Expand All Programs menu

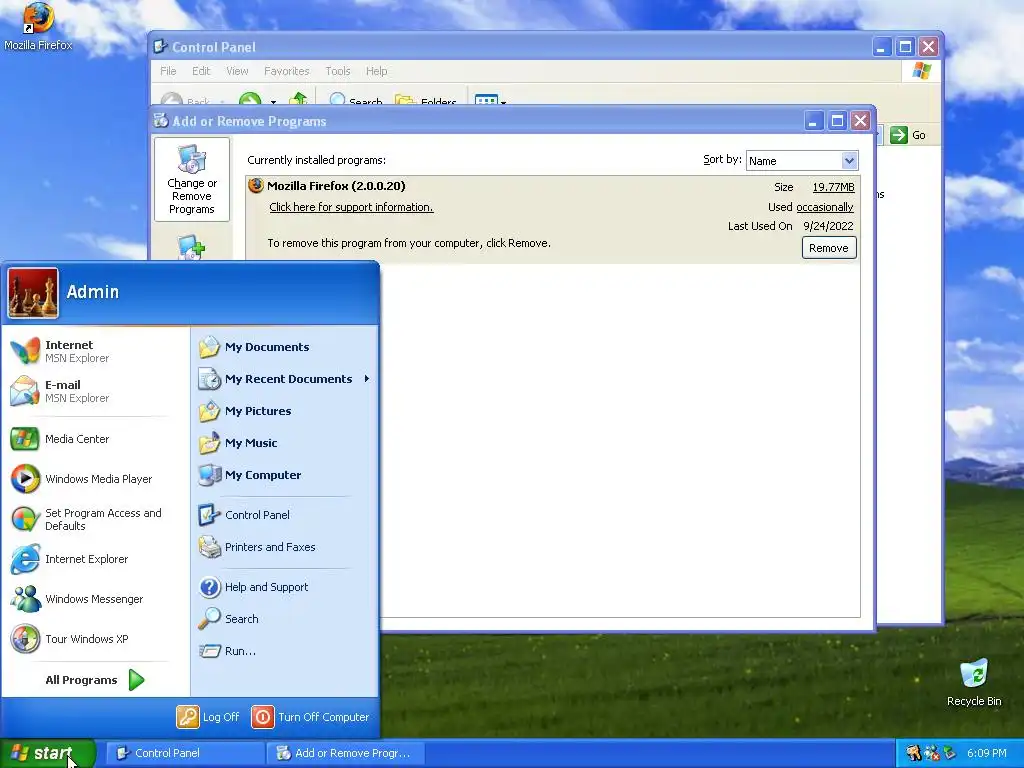click(x=95, y=680)
